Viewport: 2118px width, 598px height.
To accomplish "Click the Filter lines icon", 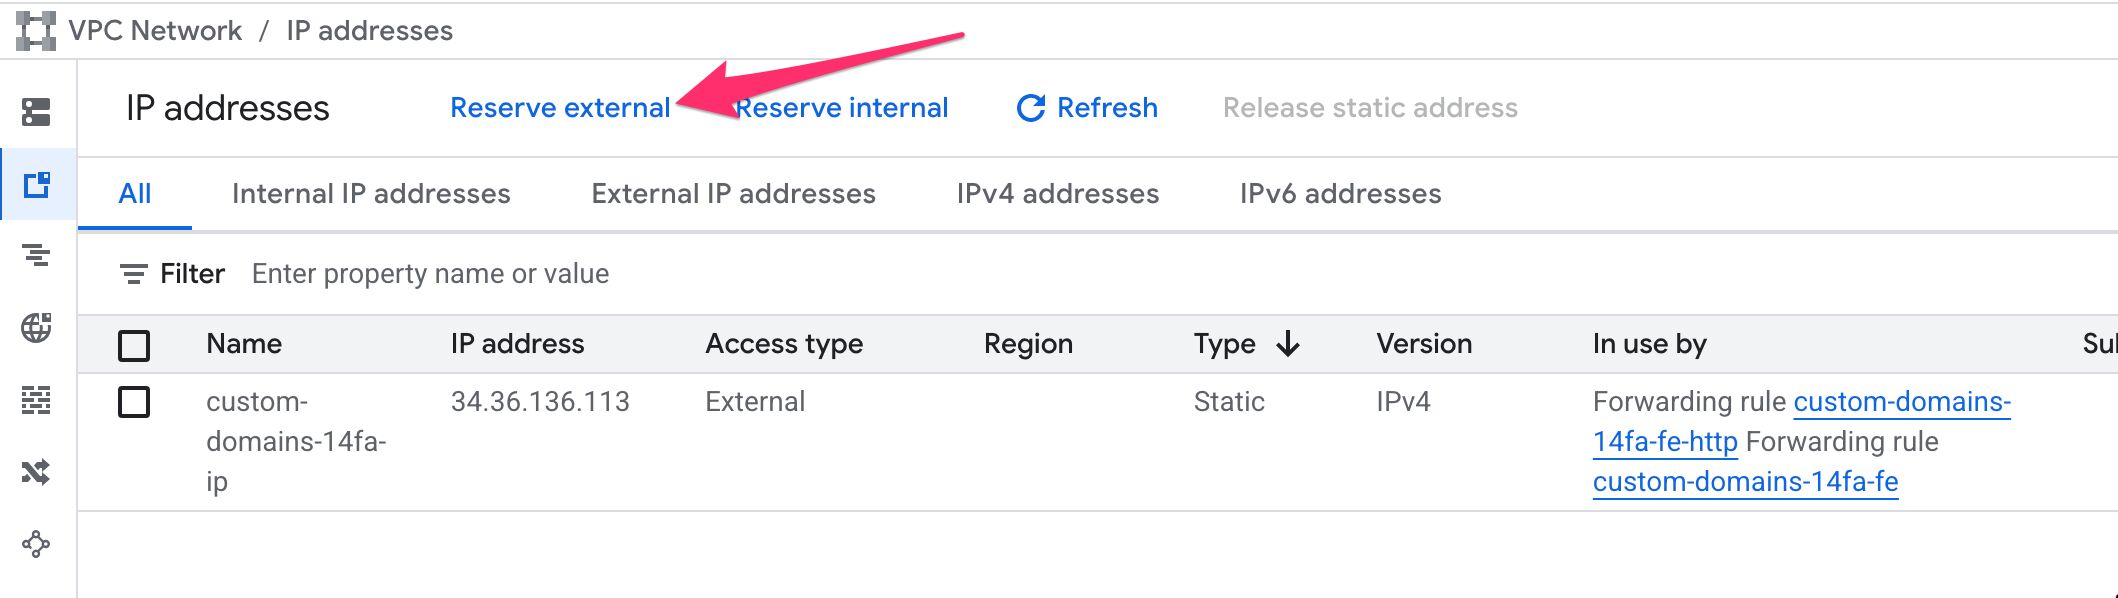I will click(x=133, y=274).
